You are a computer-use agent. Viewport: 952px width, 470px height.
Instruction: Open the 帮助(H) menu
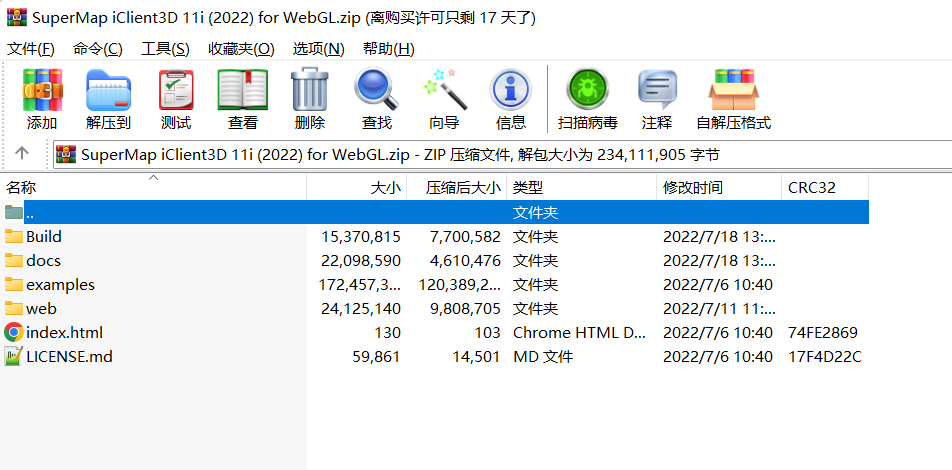tap(389, 49)
